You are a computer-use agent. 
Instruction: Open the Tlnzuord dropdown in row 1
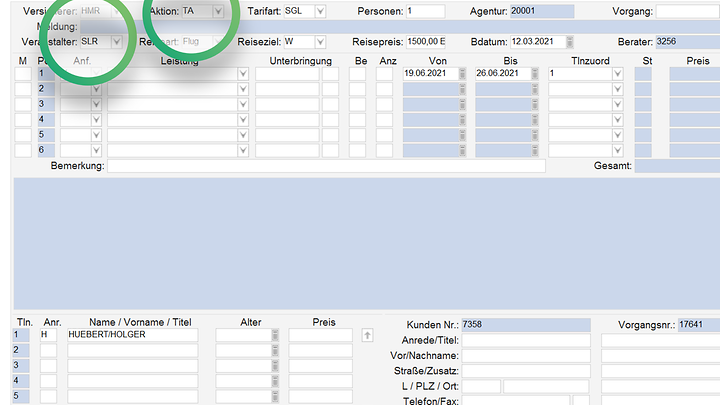click(x=617, y=74)
